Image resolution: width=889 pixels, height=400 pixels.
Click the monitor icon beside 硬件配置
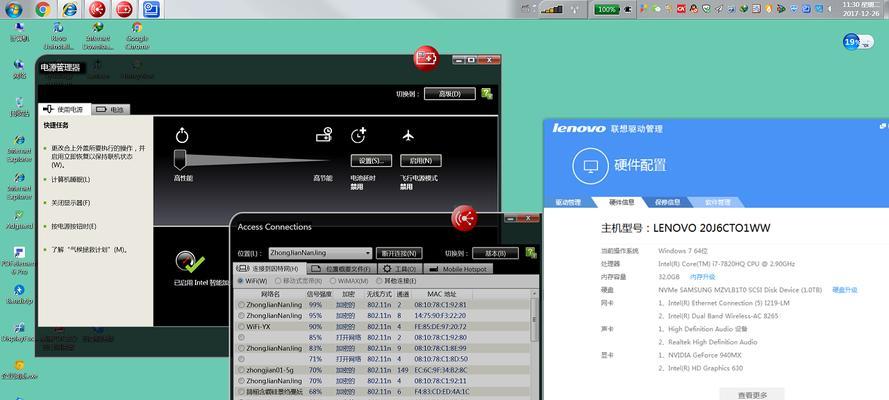[590, 165]
